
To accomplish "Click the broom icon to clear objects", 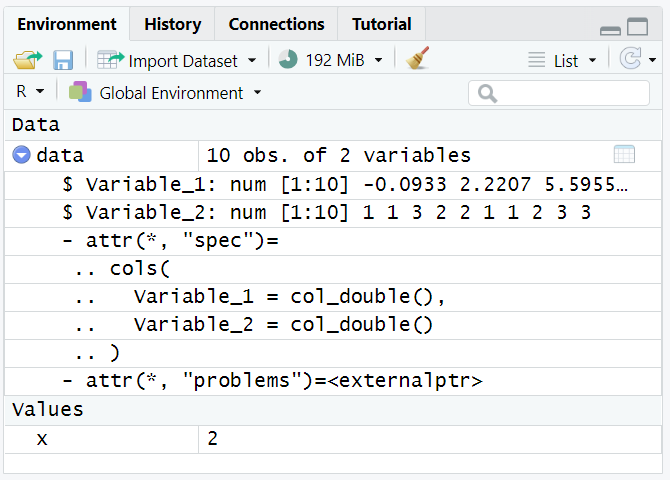I will click(x=418, y=60).
